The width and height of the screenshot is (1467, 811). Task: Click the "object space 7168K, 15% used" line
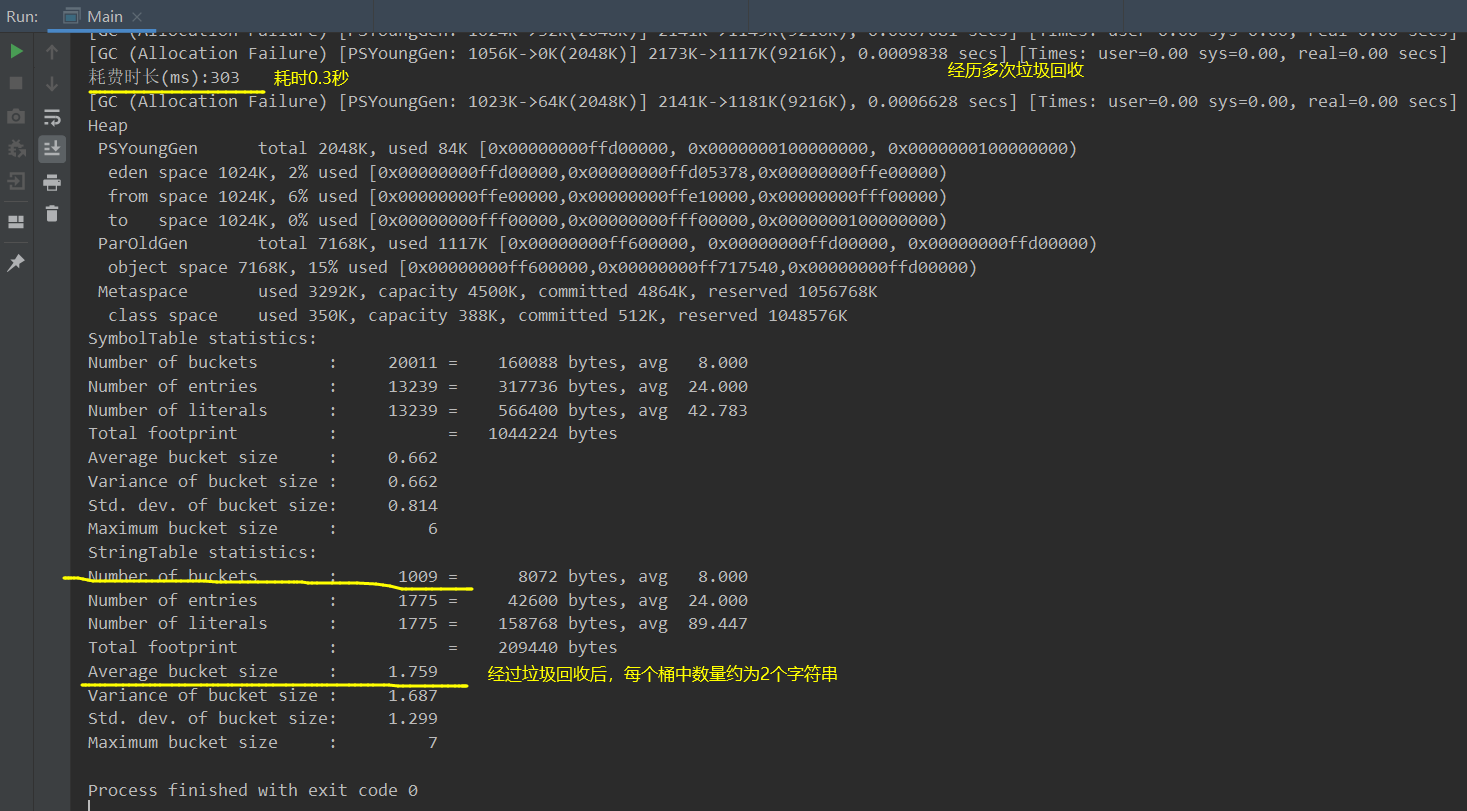542,267
